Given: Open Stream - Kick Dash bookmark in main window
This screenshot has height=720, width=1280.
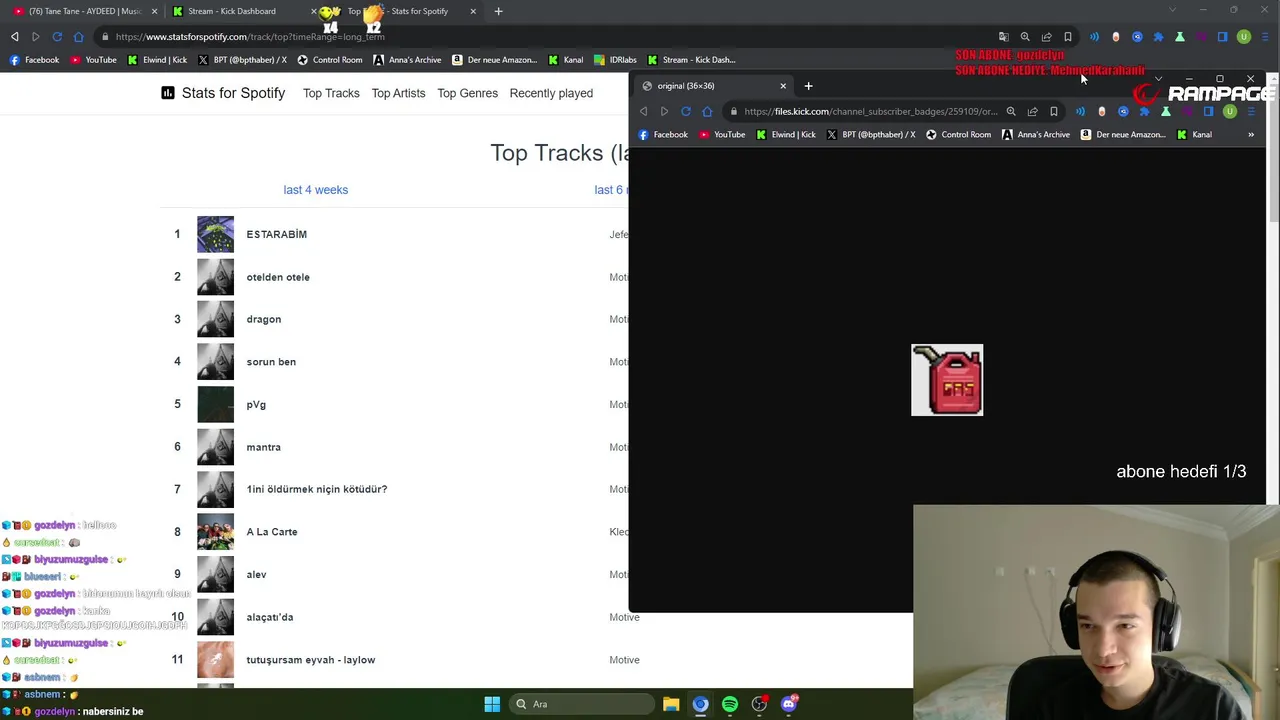Looking at the screenshot, I should point(691,60).
